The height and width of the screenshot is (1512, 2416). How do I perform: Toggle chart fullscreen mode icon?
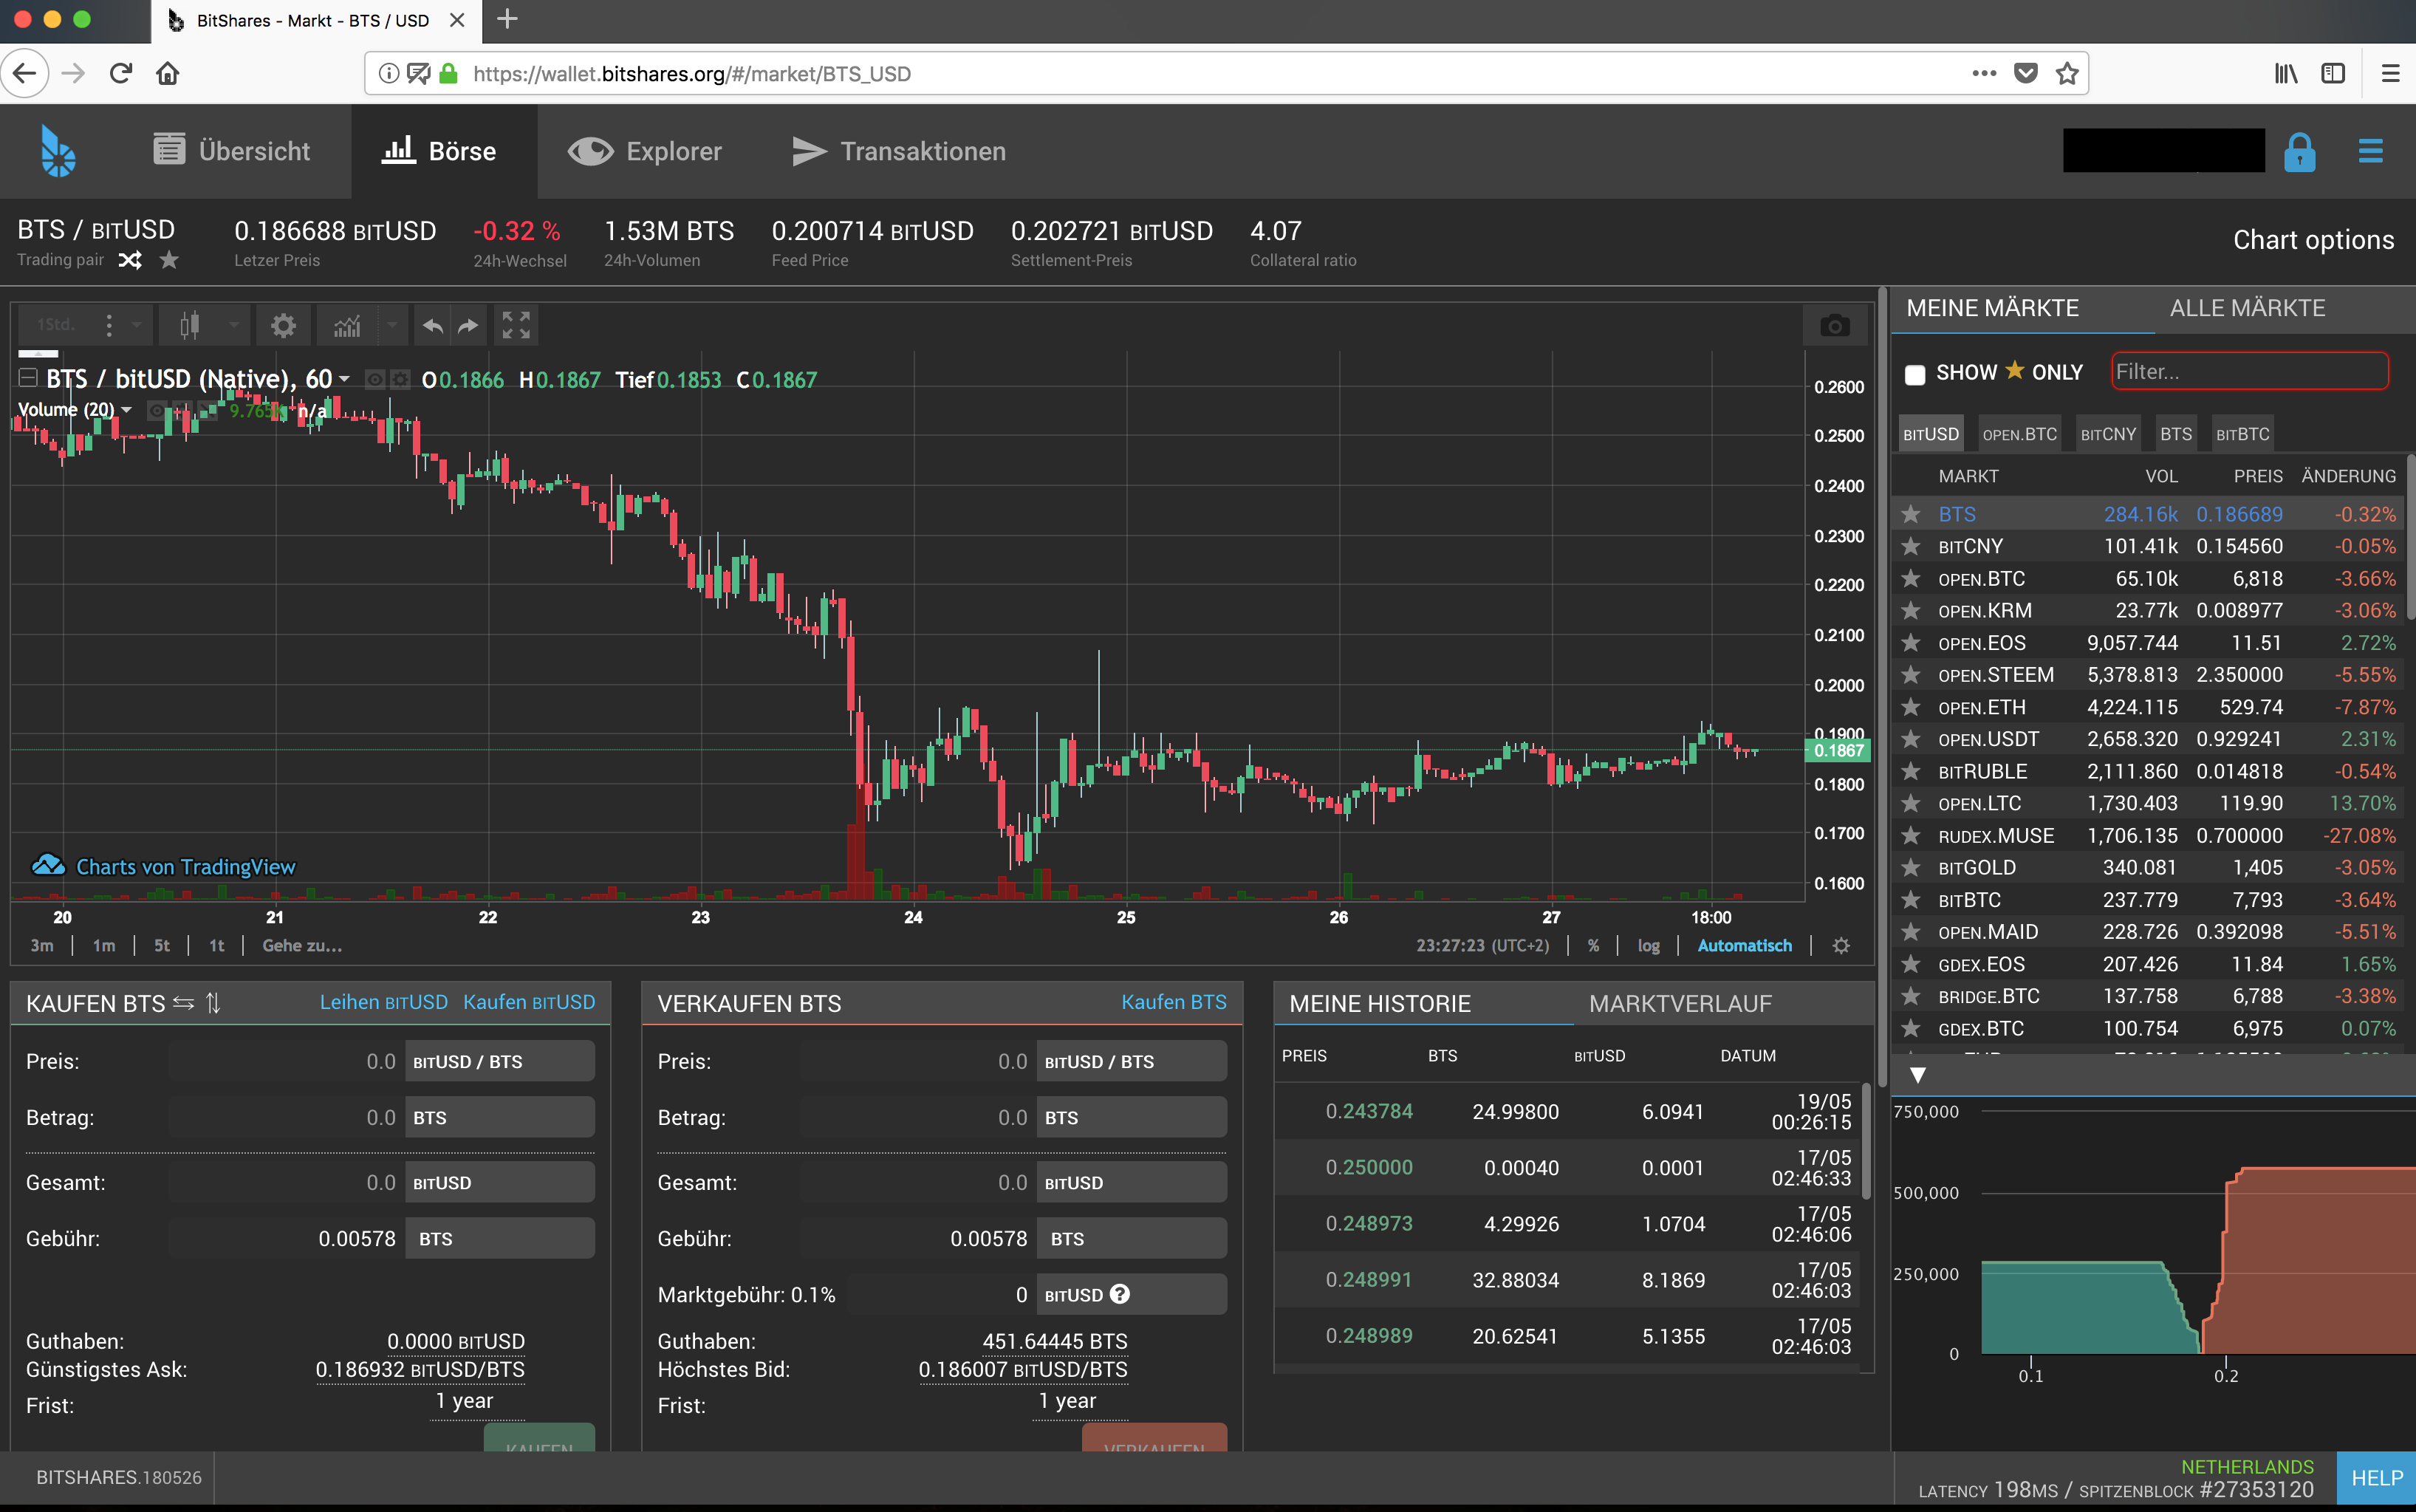(516, 325)
